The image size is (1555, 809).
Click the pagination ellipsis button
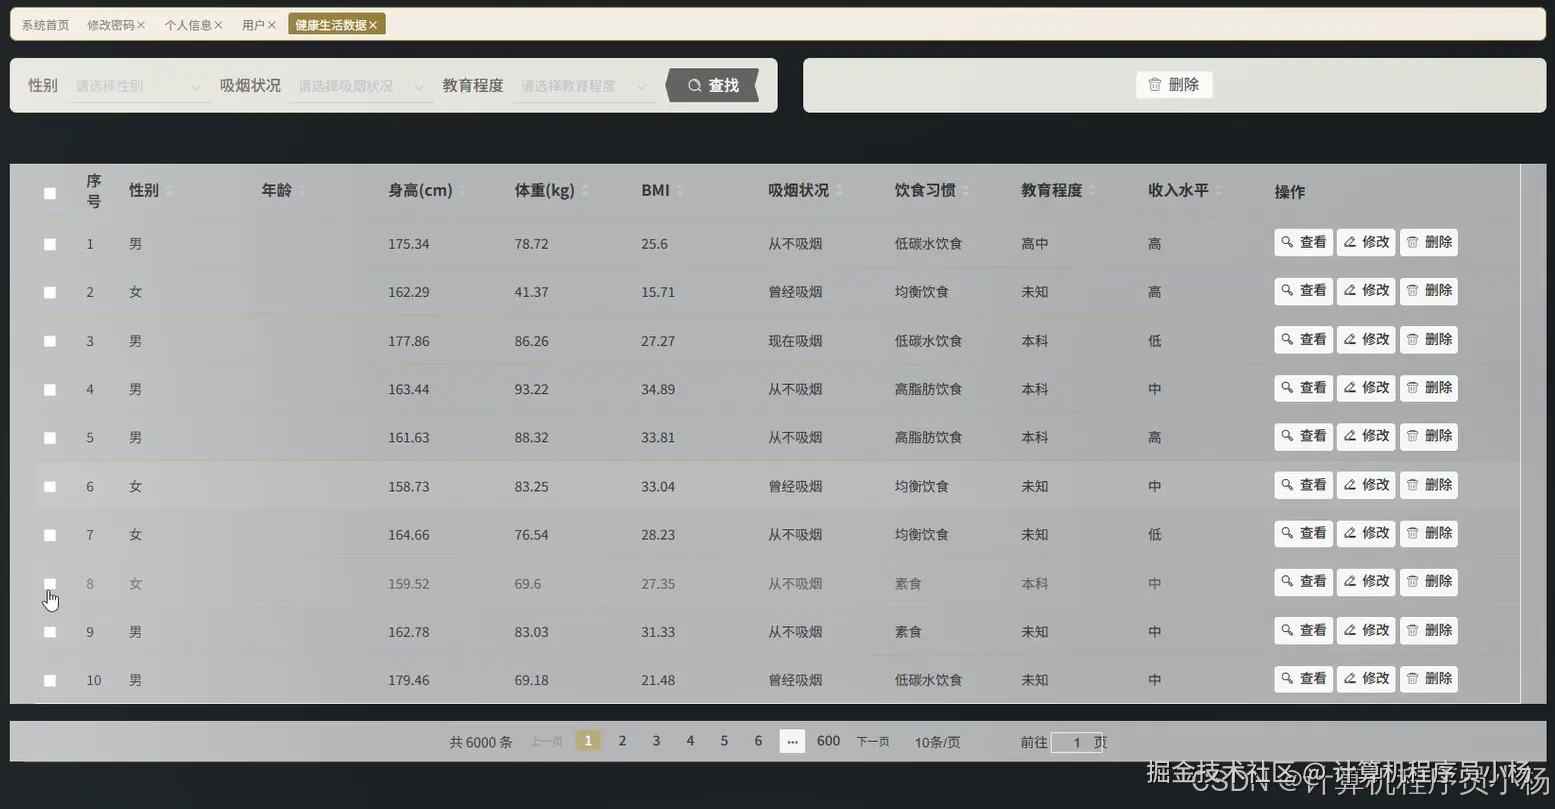pyautogui.click(x=792, y=741)
